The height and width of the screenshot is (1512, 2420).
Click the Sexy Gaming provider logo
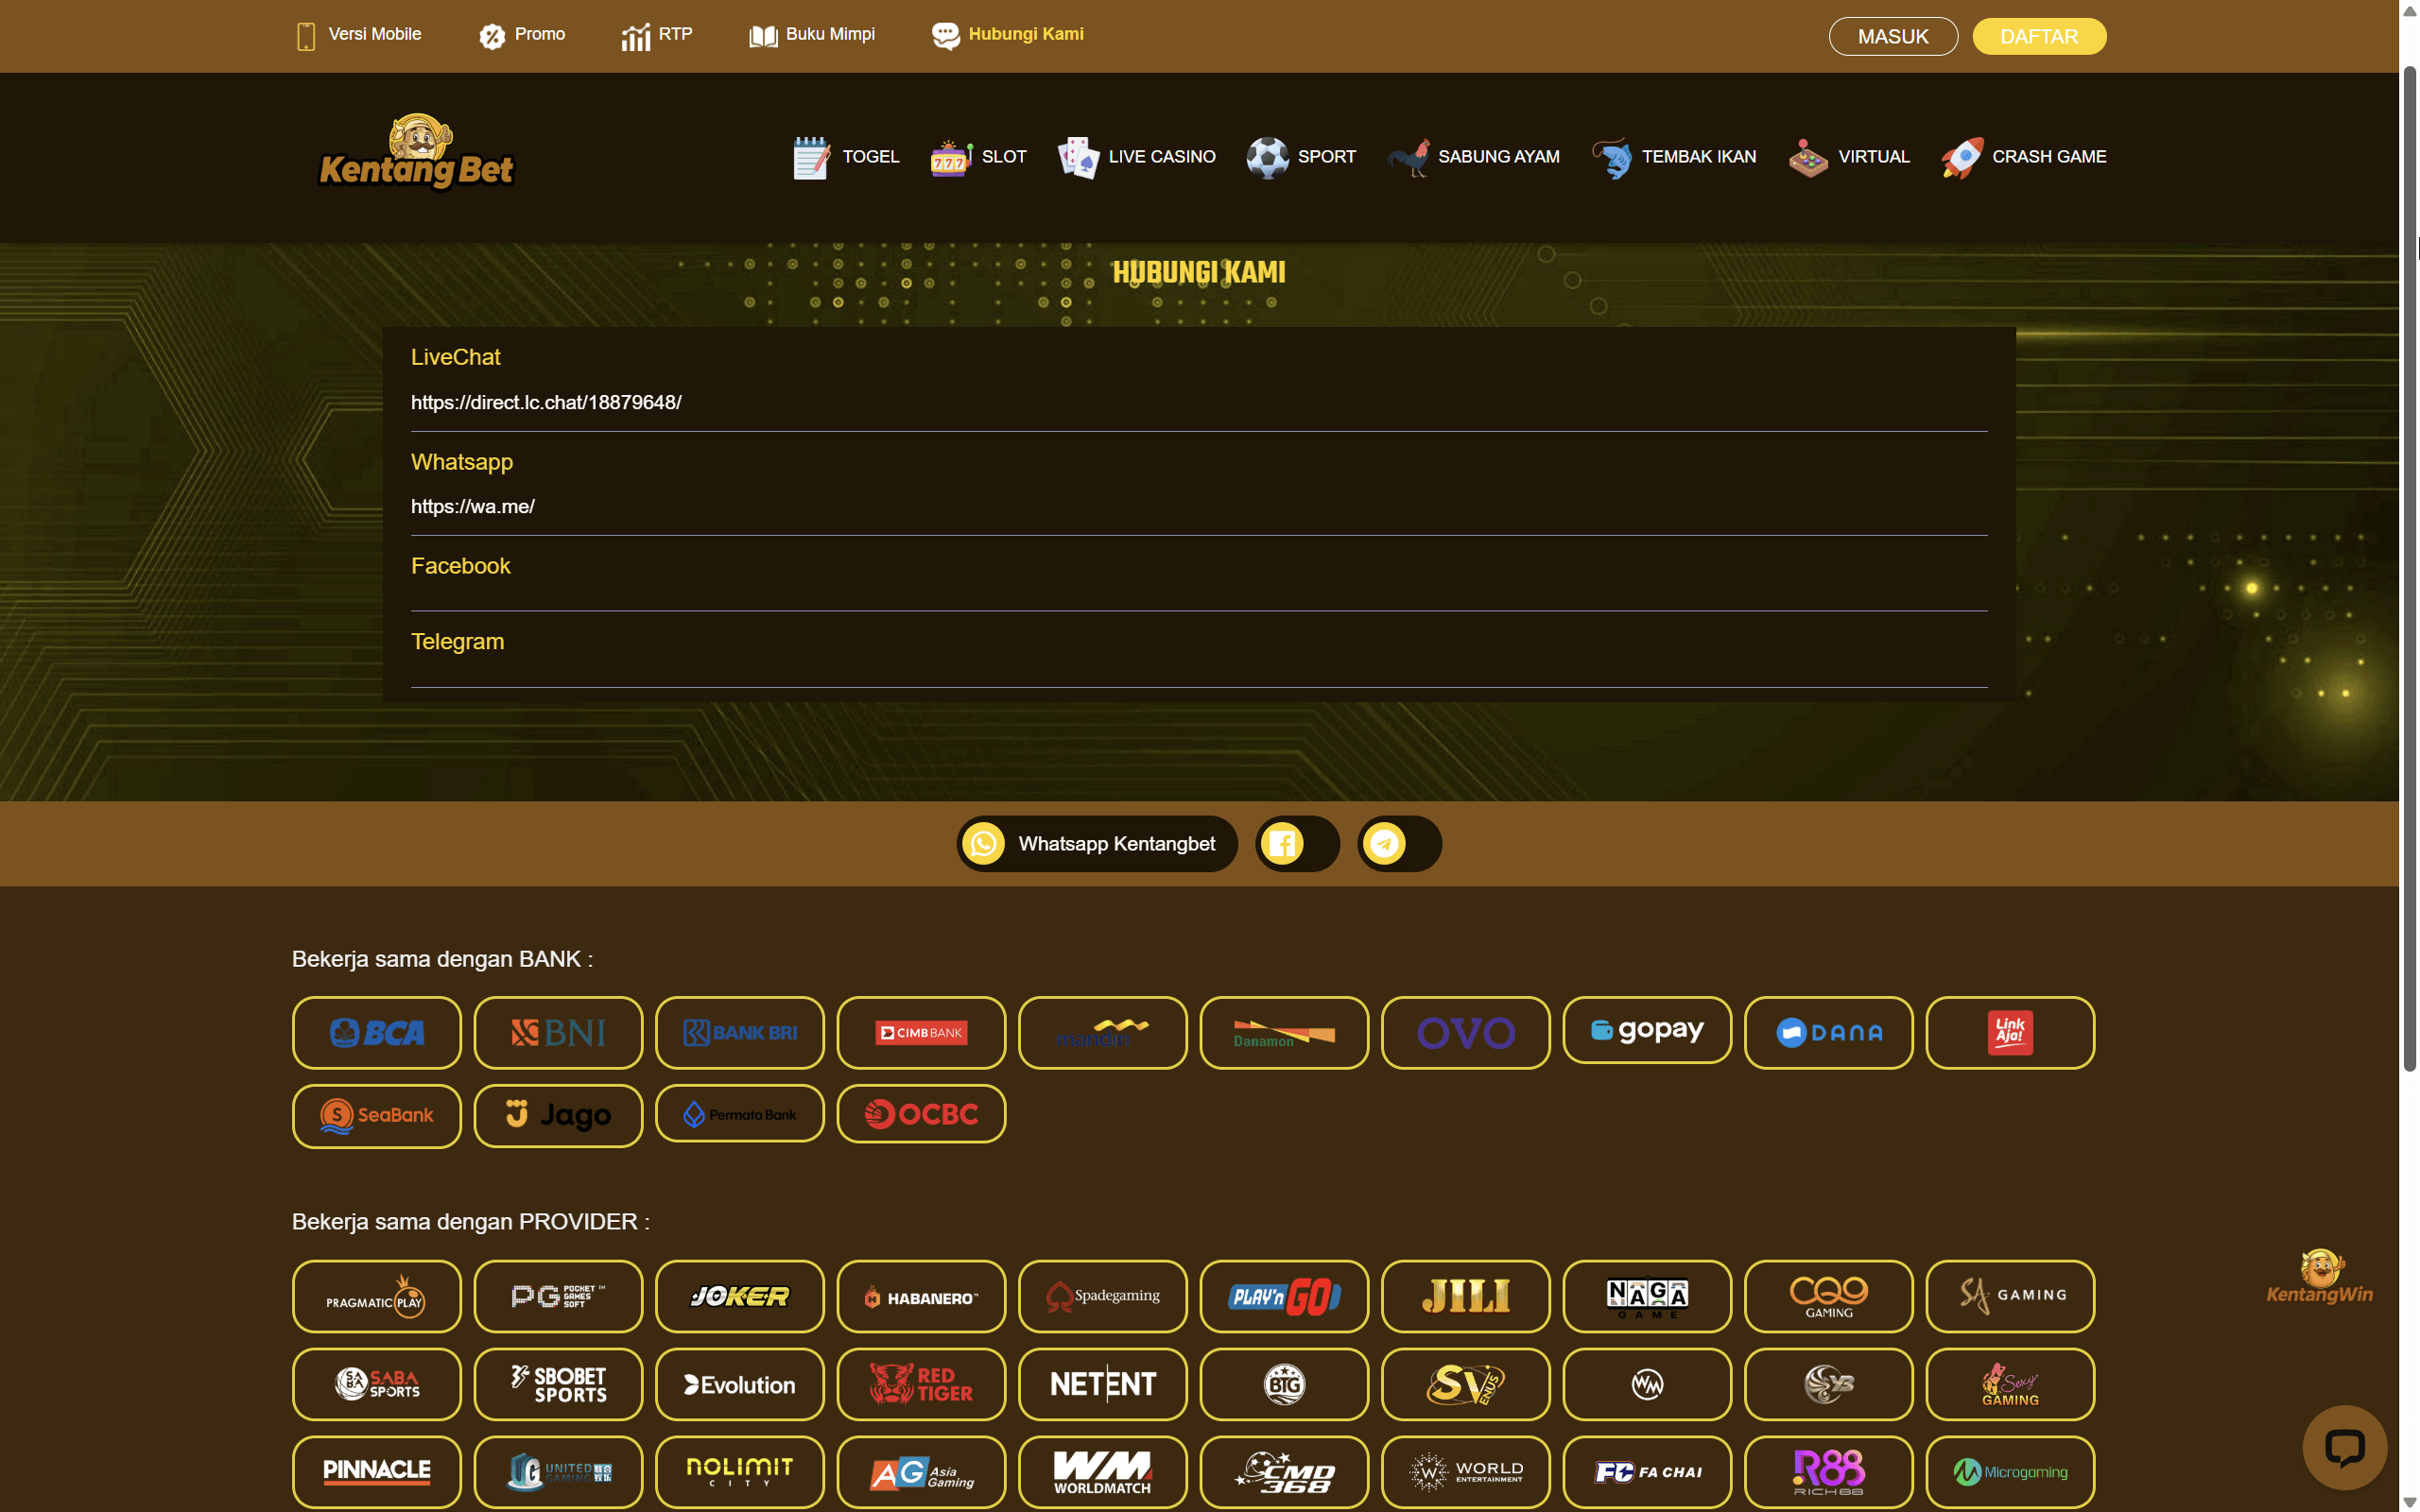2010,1385
